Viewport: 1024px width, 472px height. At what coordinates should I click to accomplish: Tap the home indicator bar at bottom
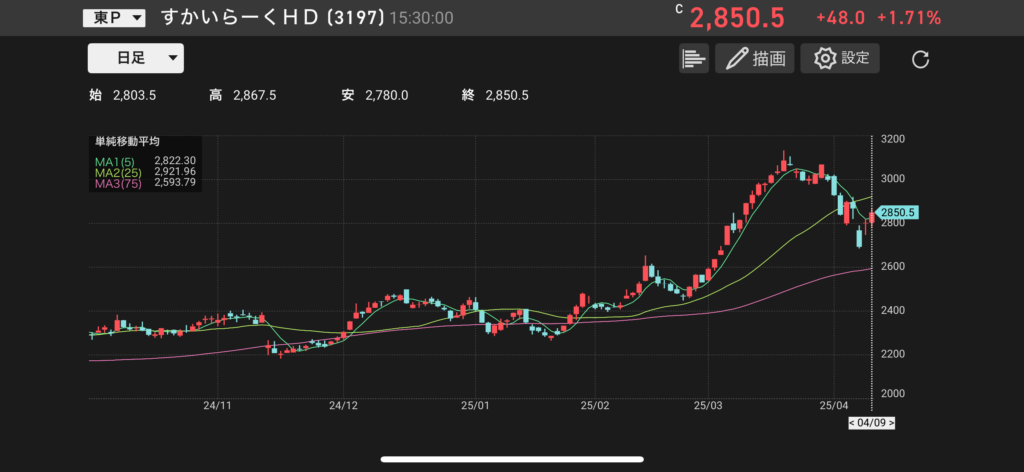pyautogui.click(x=511, y=460)
